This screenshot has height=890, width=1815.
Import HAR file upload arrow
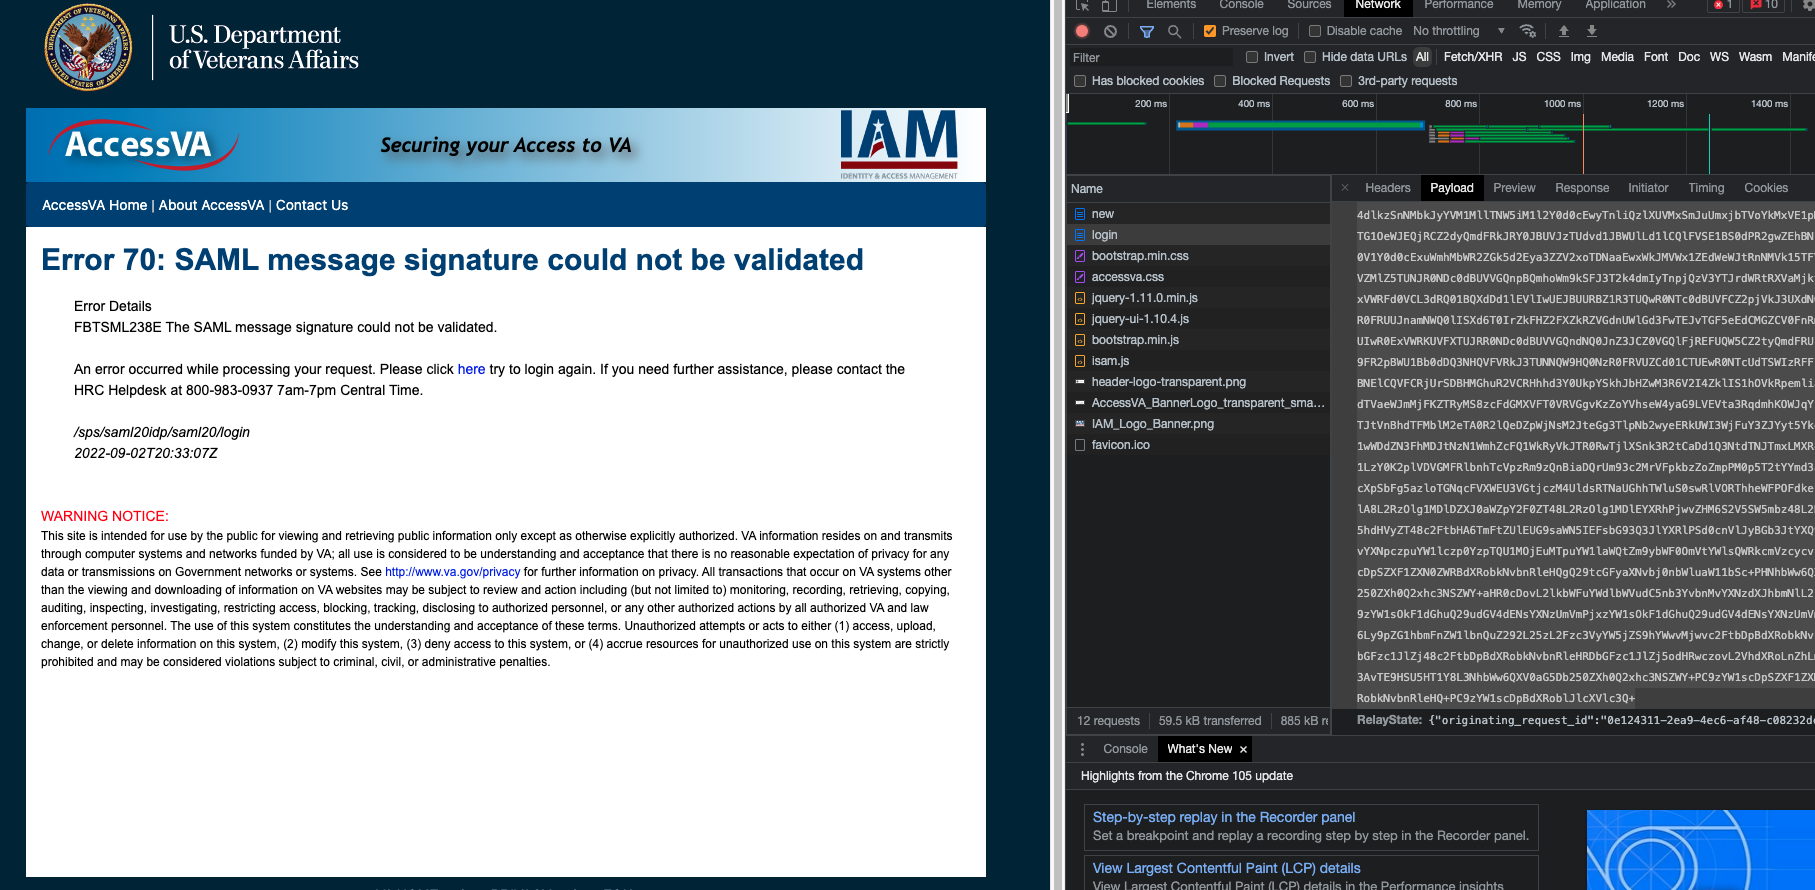coord(1564,31)
